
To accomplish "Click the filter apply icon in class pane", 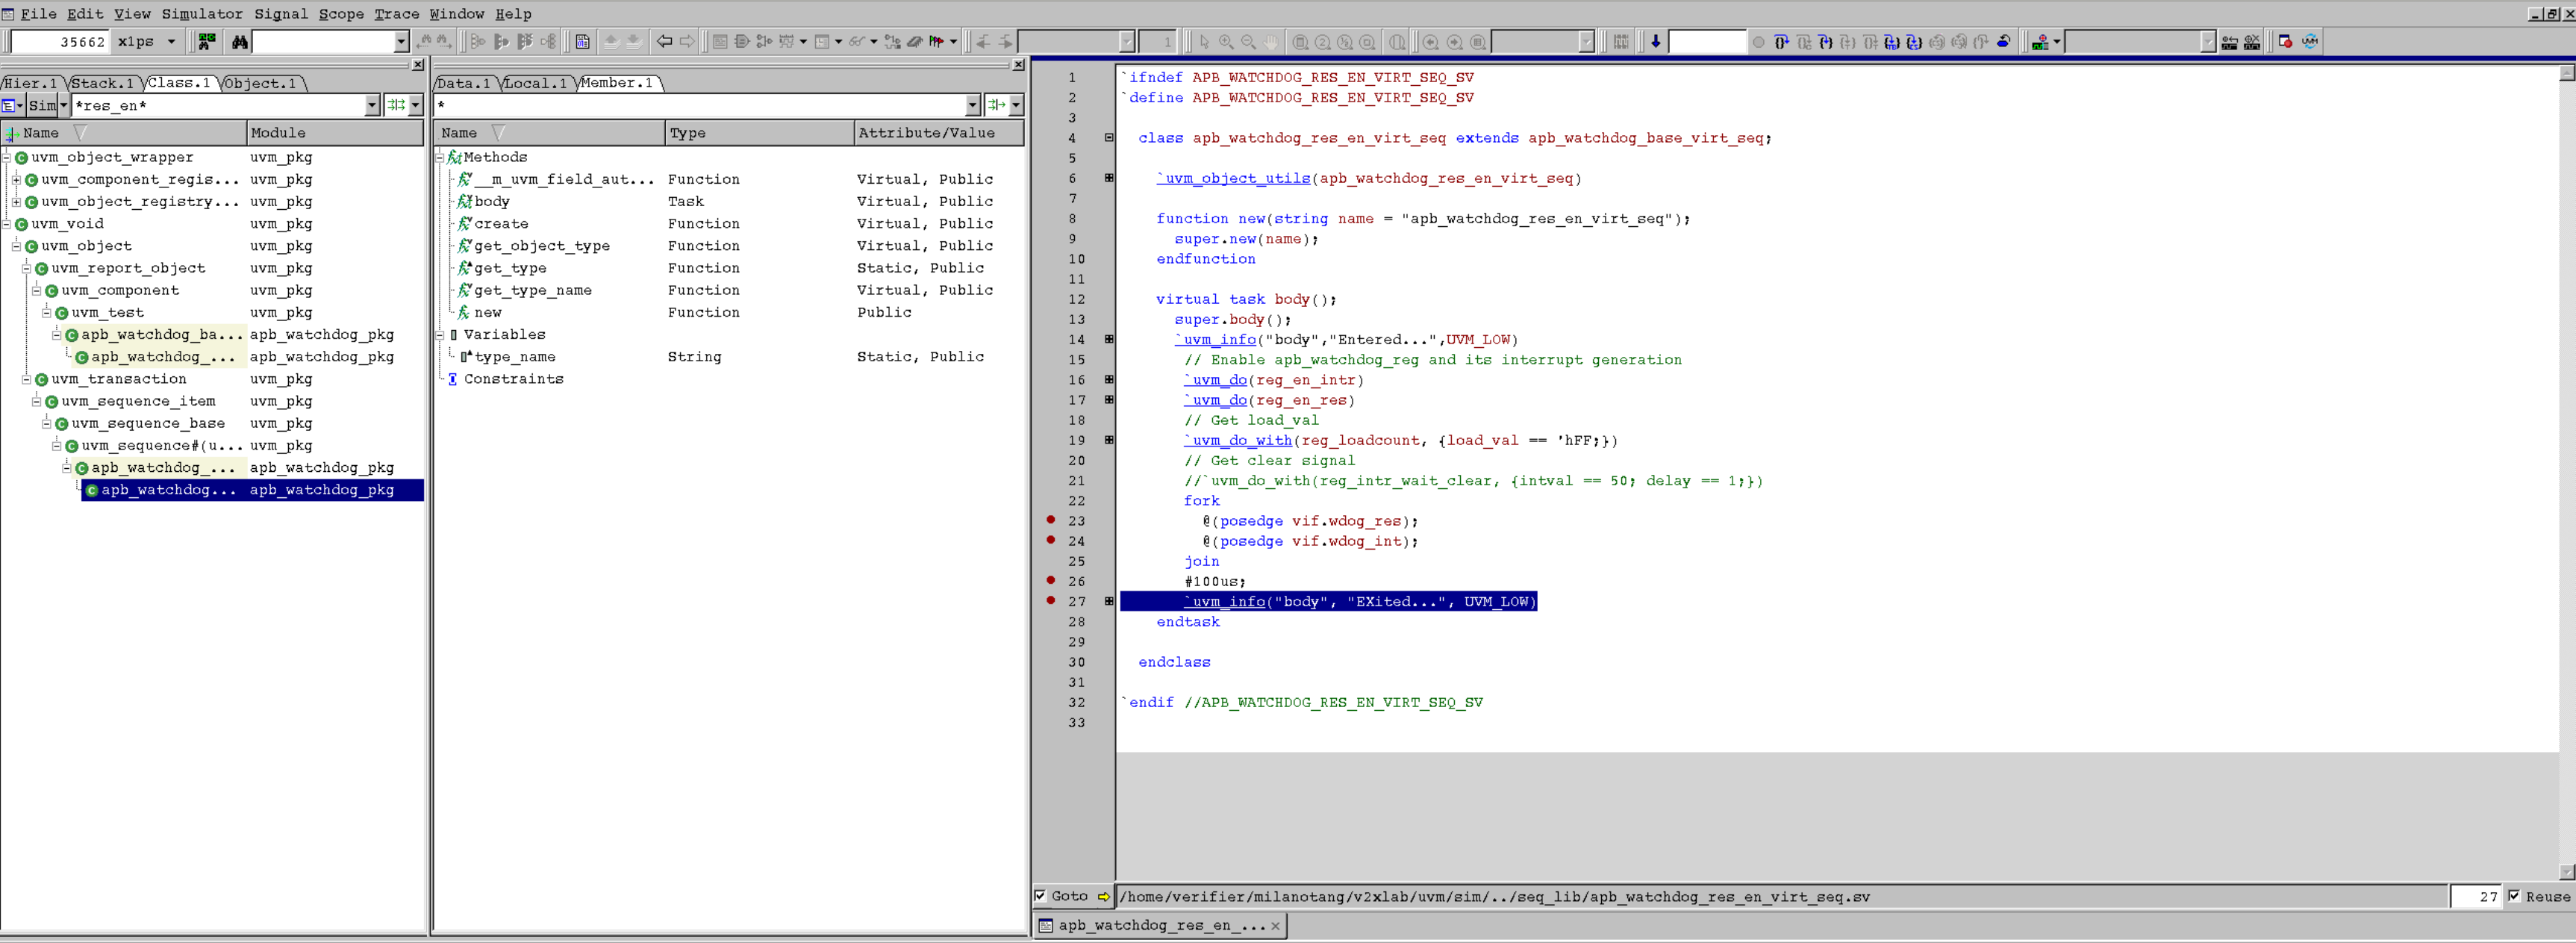I will point(397,105).
